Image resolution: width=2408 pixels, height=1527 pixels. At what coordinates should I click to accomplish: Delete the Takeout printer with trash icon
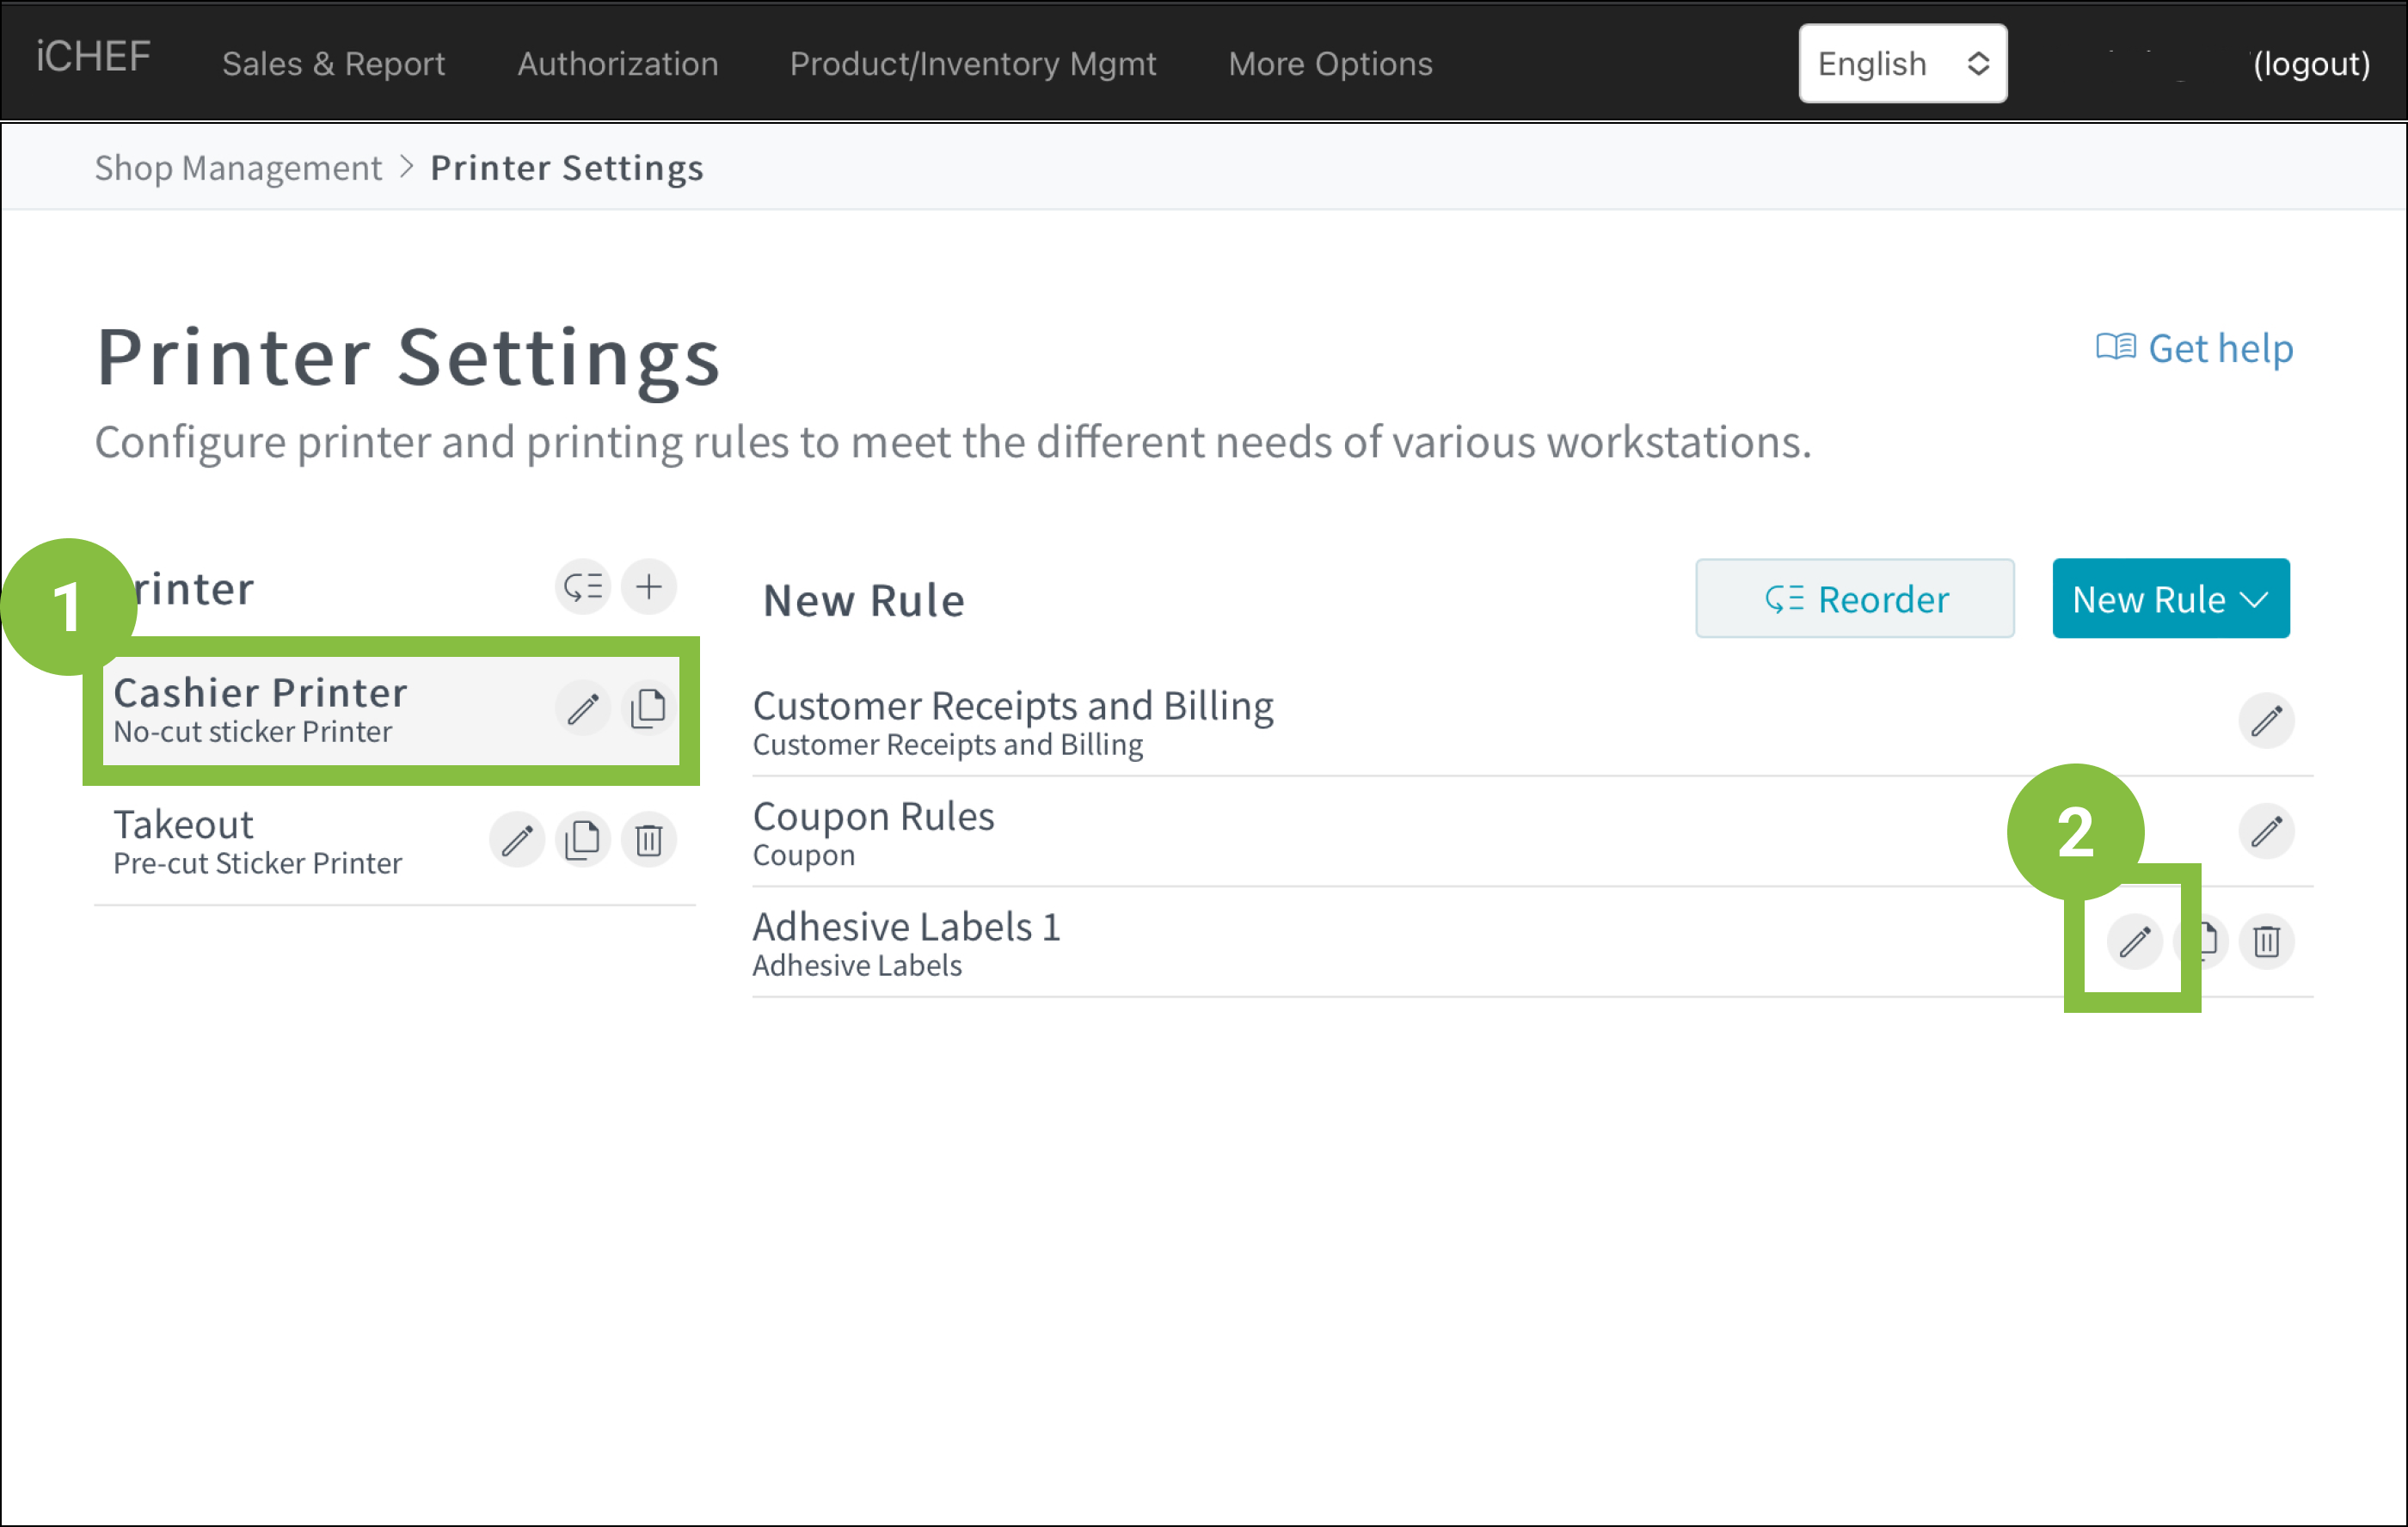pos(648,840)
